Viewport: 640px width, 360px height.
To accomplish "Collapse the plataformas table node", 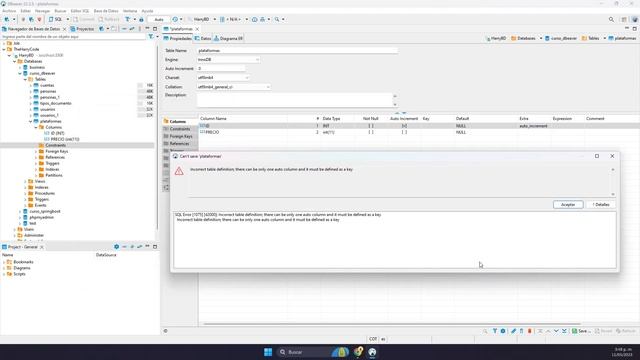I will [x=31, y=121].
